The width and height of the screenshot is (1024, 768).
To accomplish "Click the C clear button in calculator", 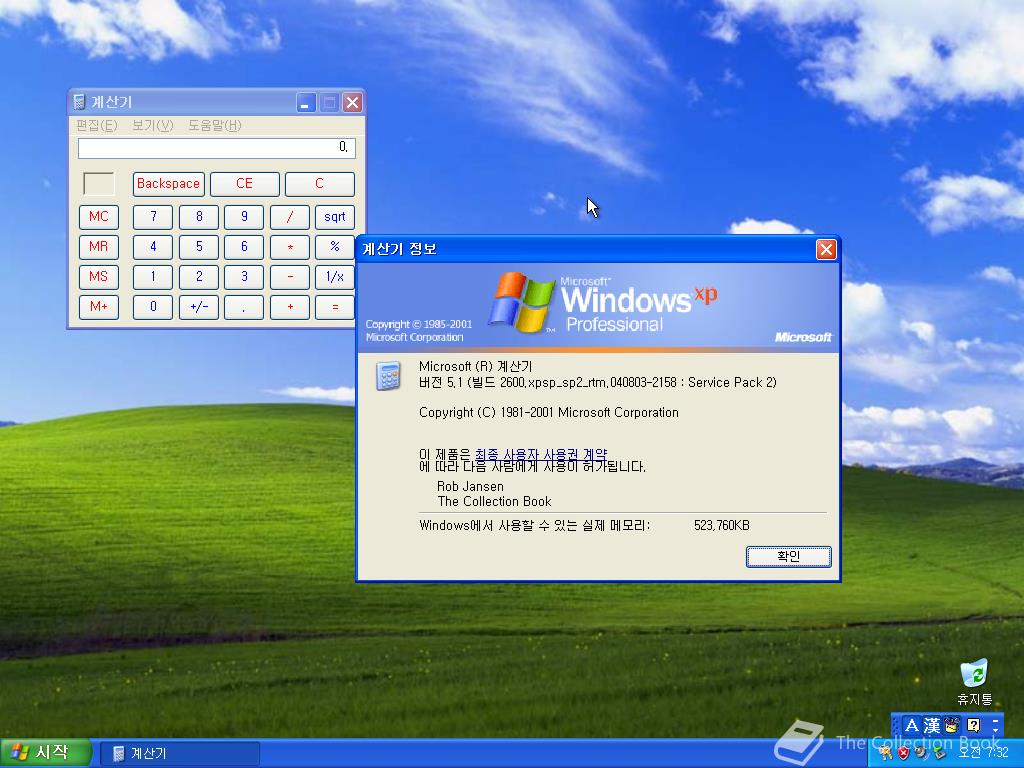I will (319, 184).
